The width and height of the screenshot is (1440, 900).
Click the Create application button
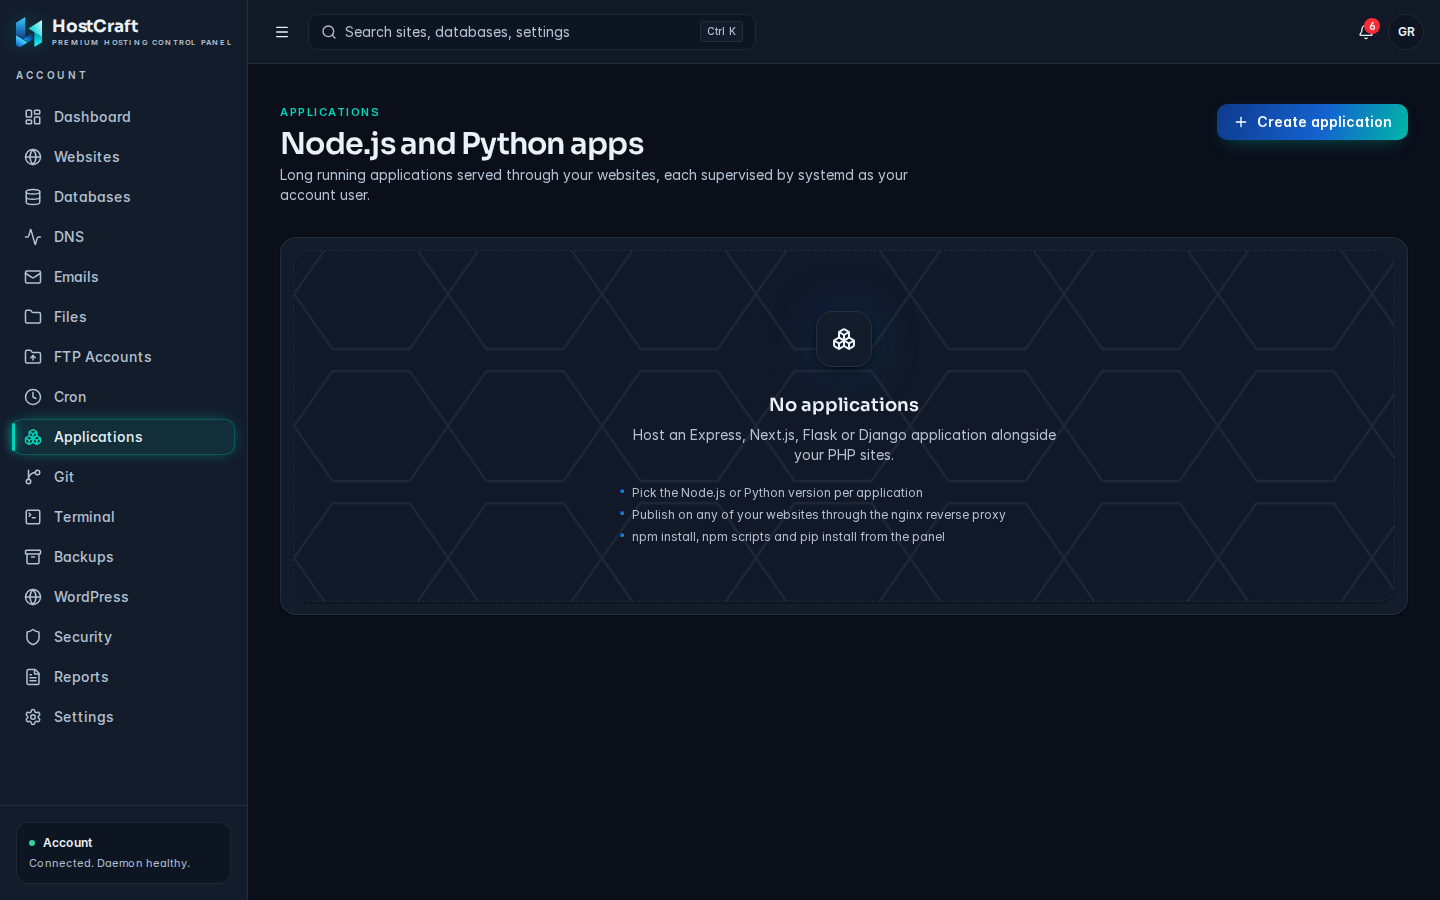tap(1312, 122)
